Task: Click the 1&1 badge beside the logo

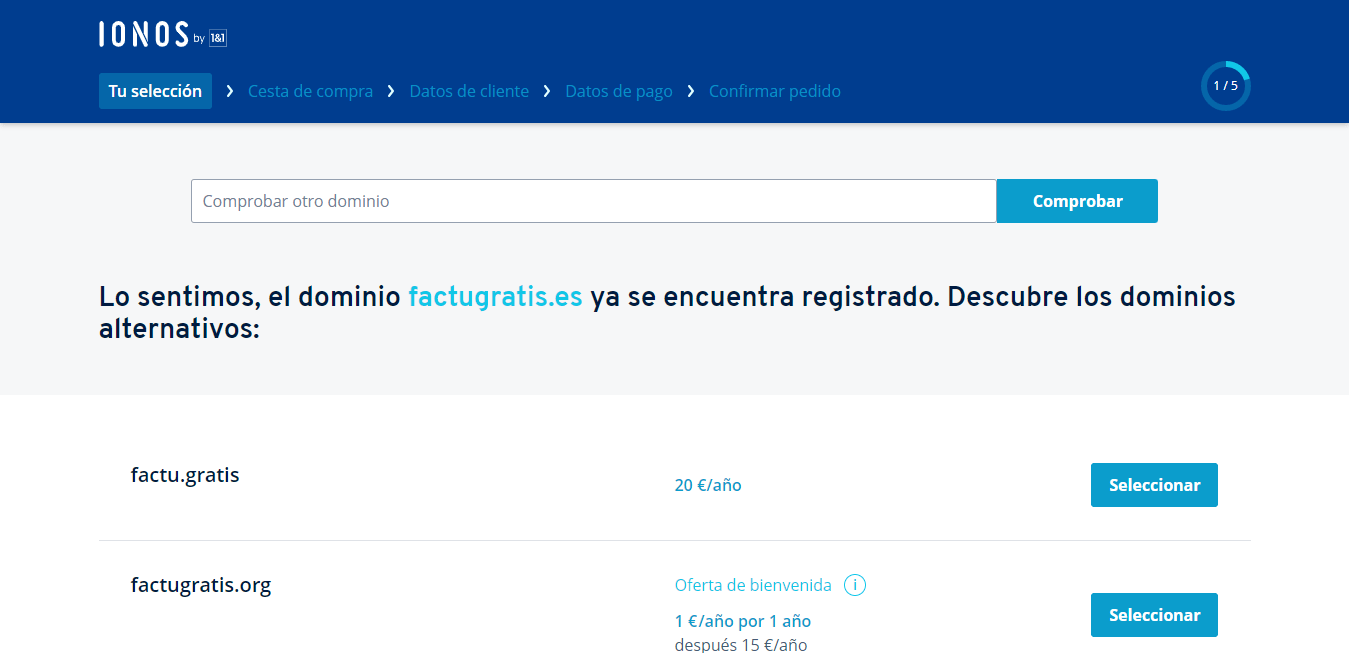Action: [x=218, y=38]
